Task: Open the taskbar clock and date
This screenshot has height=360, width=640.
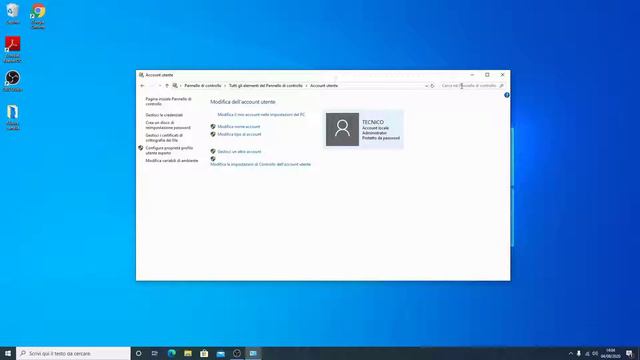Action: tap(611, 353)
